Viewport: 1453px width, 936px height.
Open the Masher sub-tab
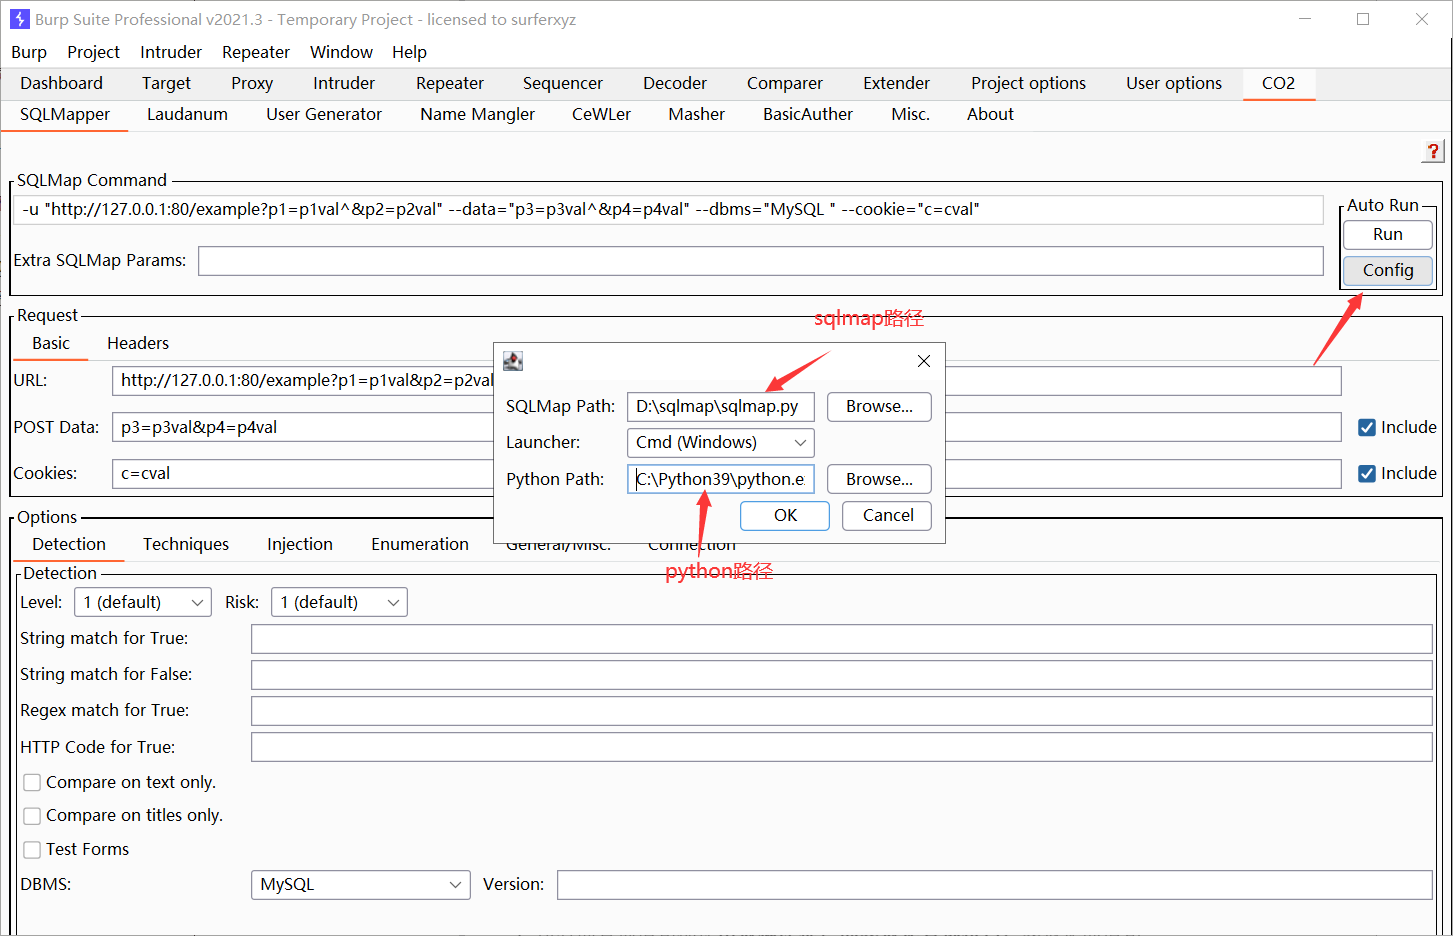696,114
